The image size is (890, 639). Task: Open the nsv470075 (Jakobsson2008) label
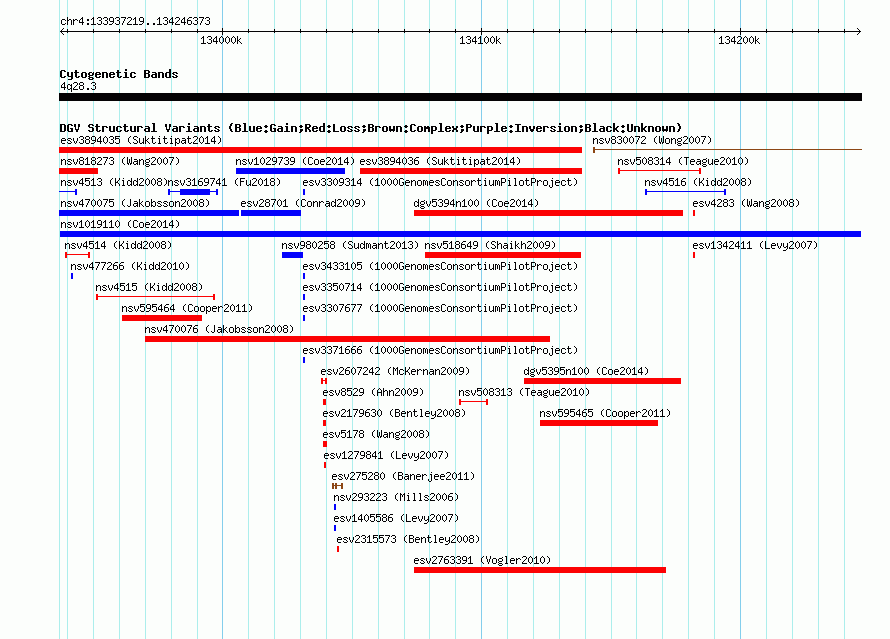click(135, 203)
